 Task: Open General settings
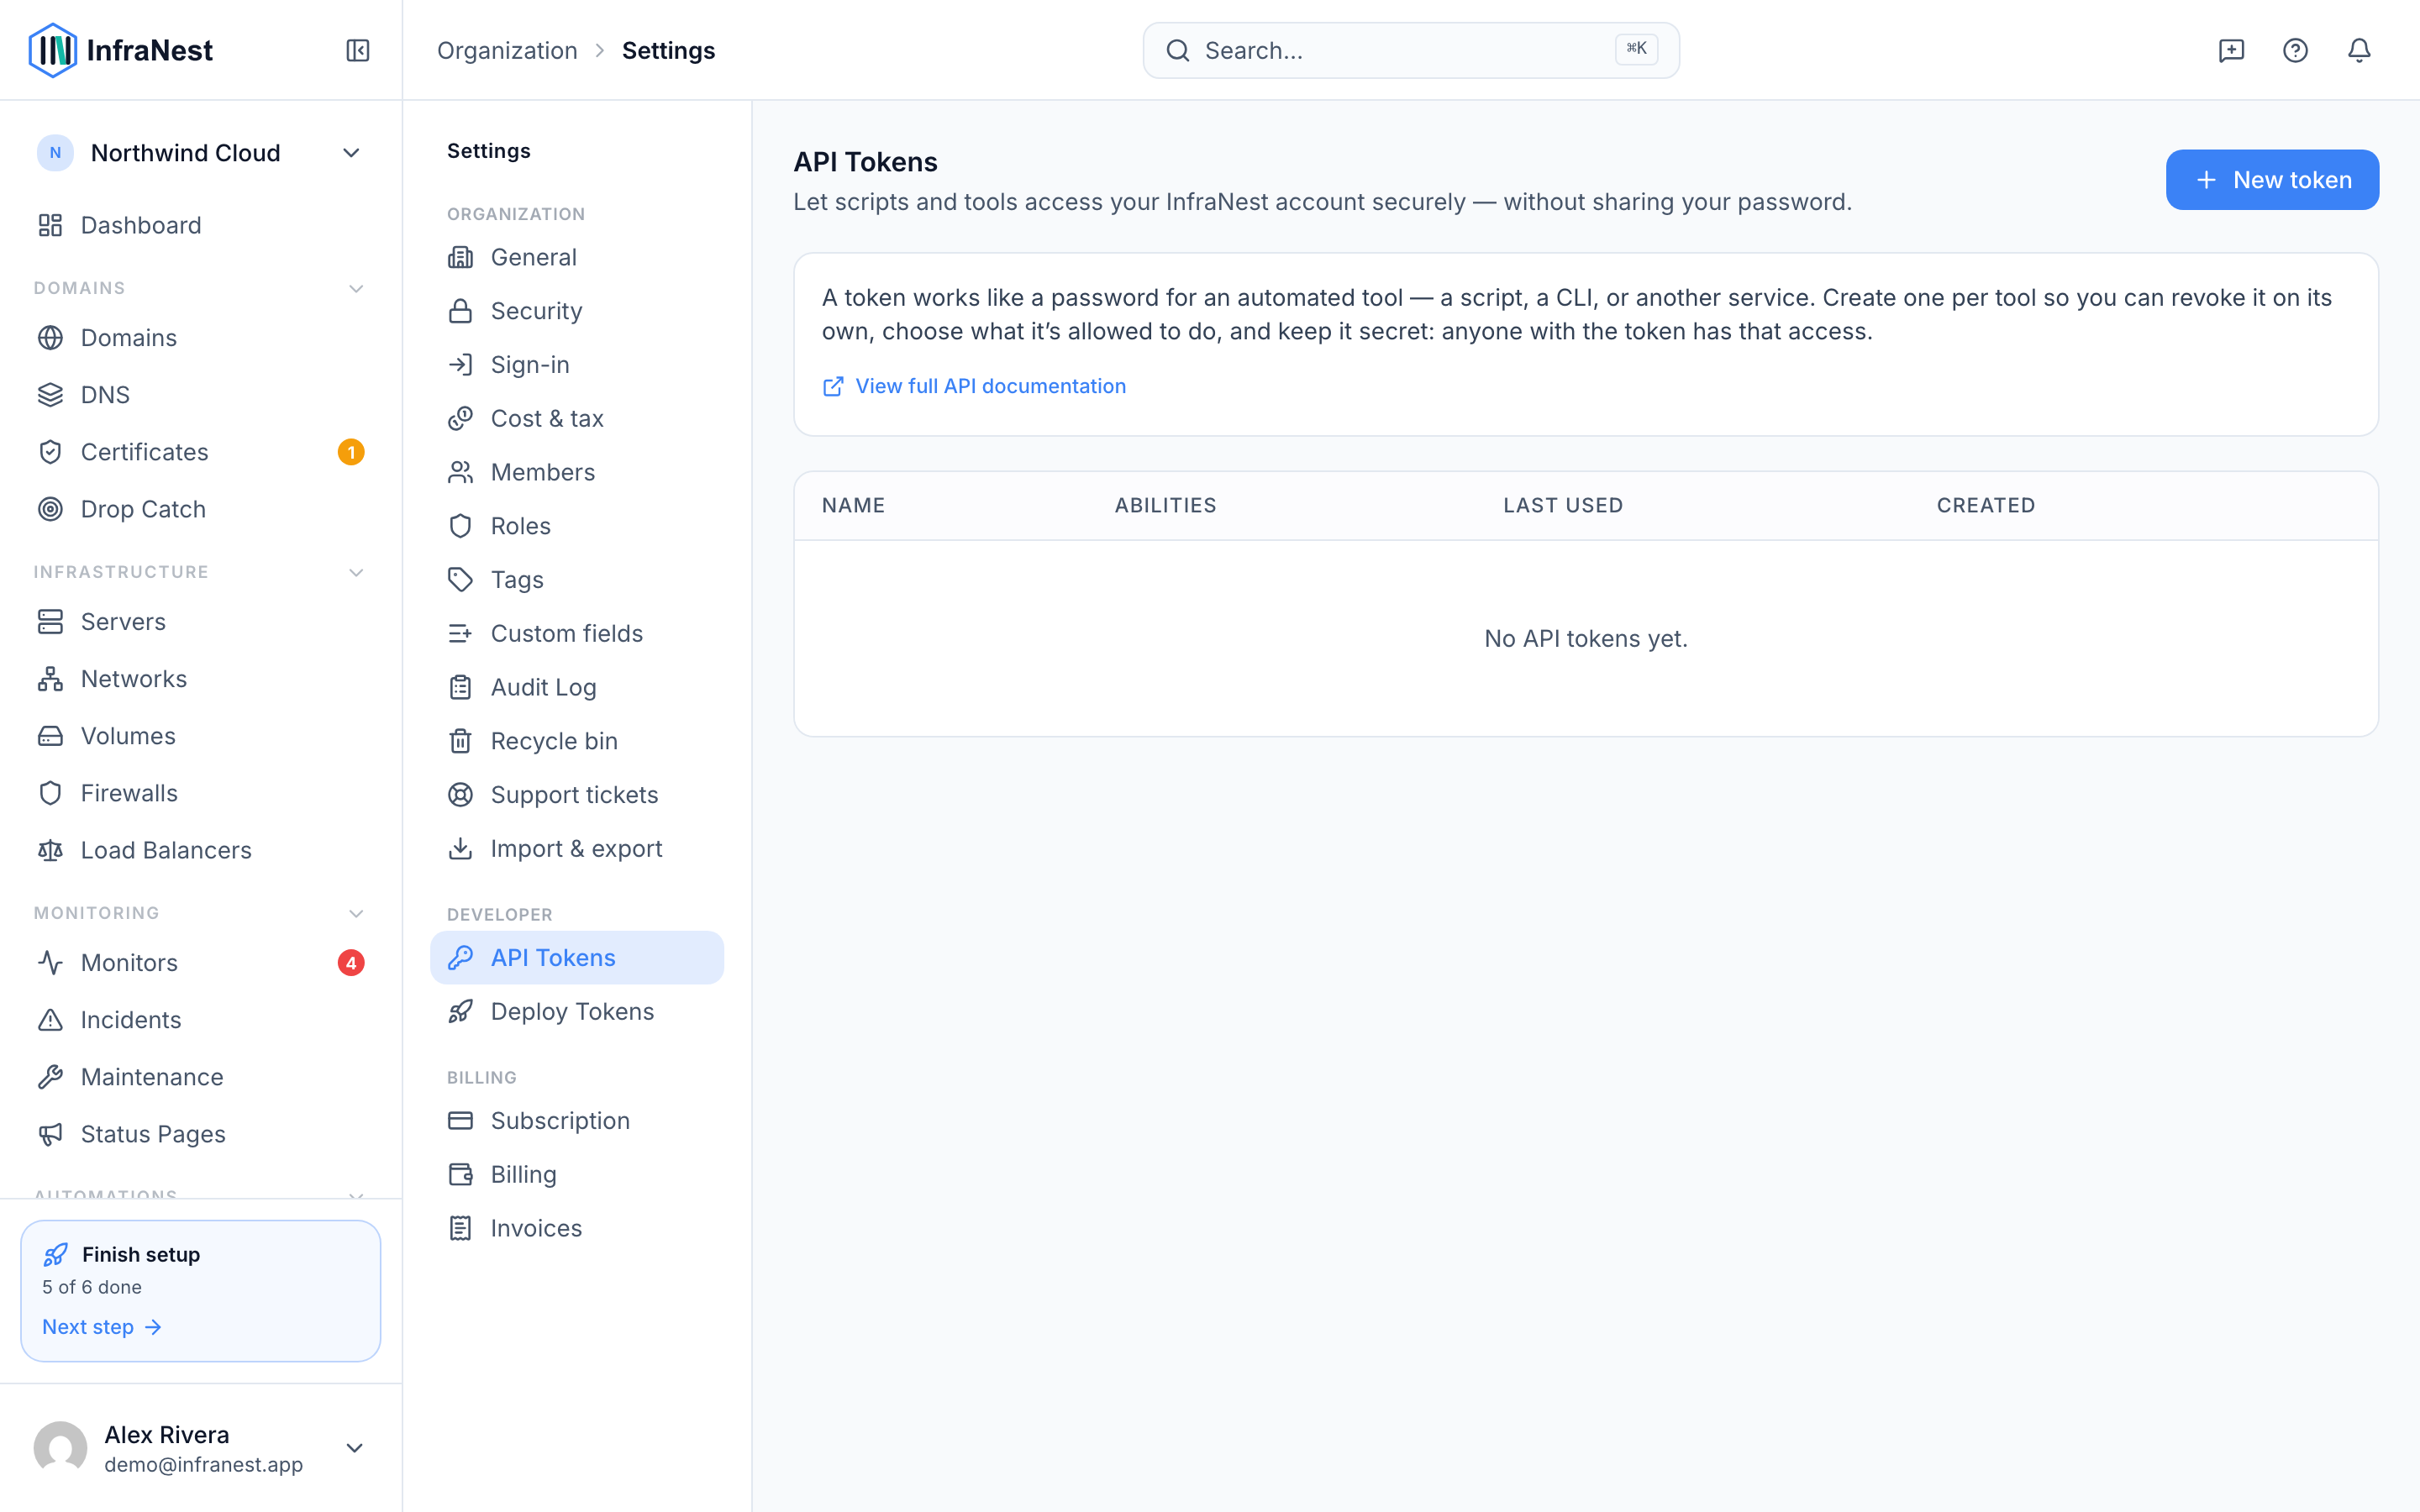[577, 257]
